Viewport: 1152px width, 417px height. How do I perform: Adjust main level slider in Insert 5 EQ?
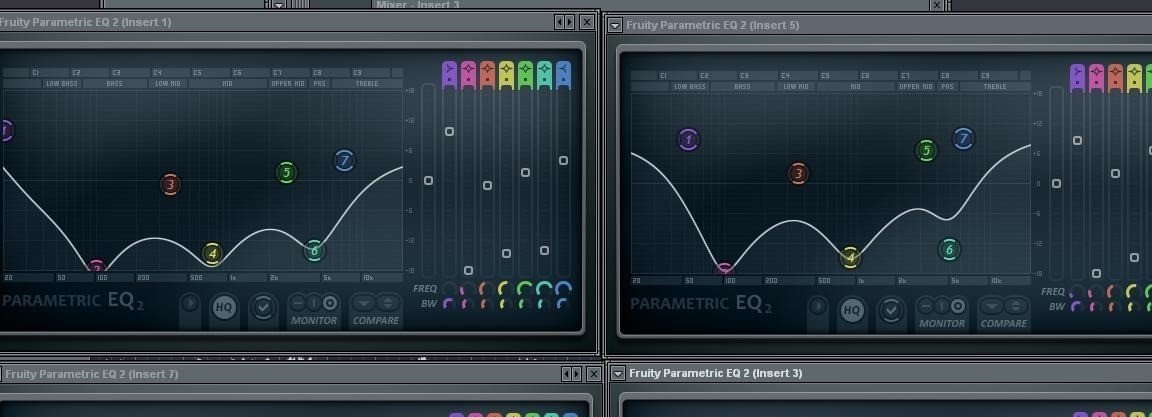1056,184
